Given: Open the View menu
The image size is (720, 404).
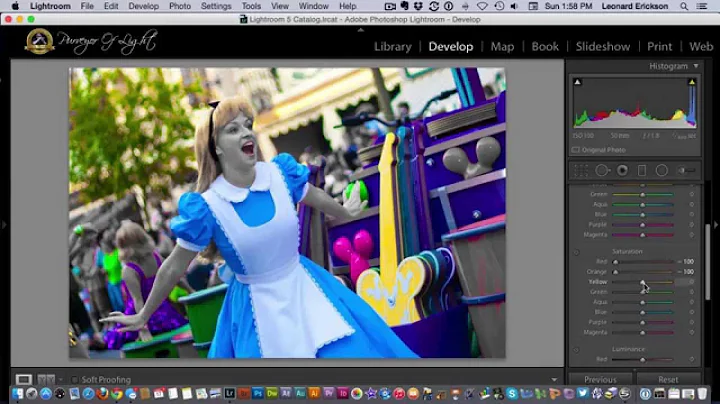Looking at the screenshot, I should coord(280,6).
